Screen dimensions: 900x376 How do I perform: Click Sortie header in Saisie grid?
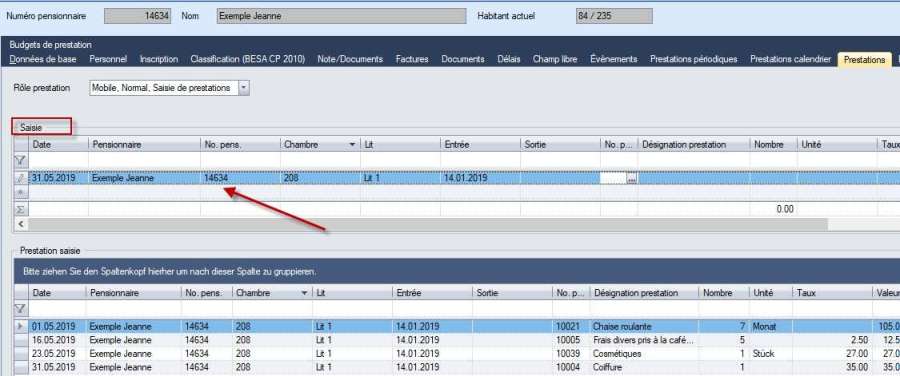pyautogui.click(x=560, y=145)
